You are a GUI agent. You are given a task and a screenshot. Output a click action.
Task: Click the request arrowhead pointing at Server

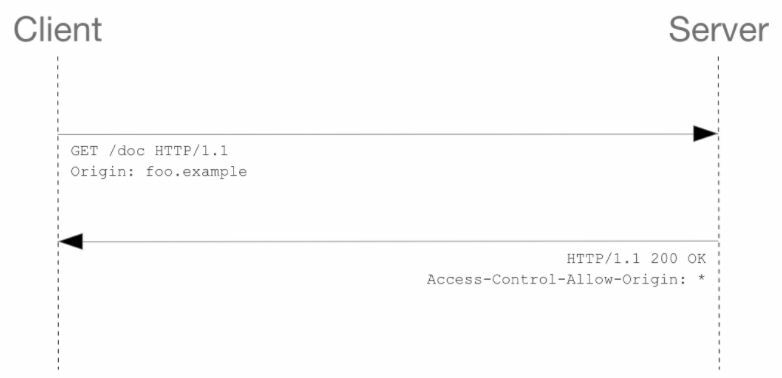705,134
